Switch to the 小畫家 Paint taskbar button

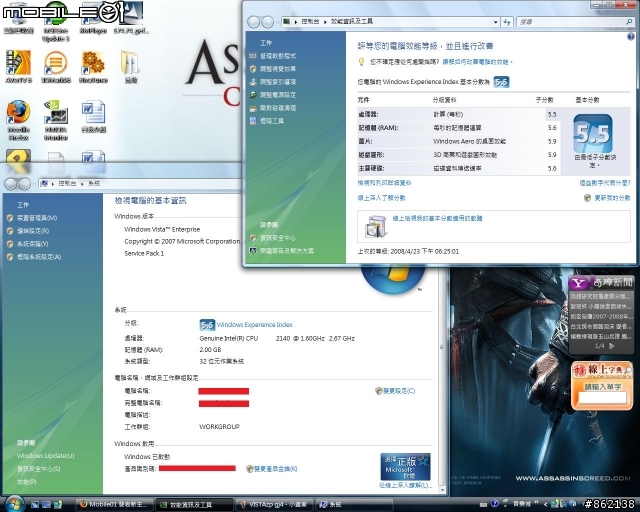[x=273, y=505]
